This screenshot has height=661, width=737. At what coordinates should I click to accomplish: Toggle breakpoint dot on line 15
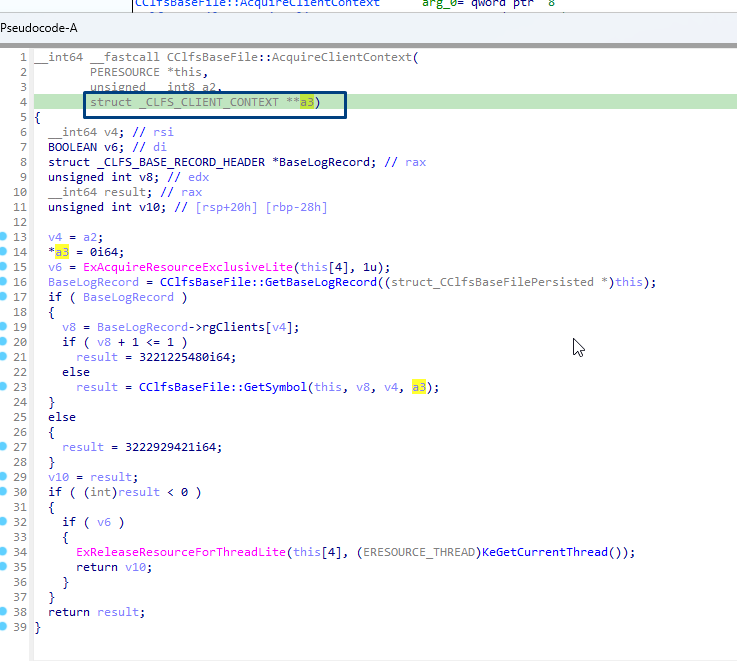coord(3,266)
